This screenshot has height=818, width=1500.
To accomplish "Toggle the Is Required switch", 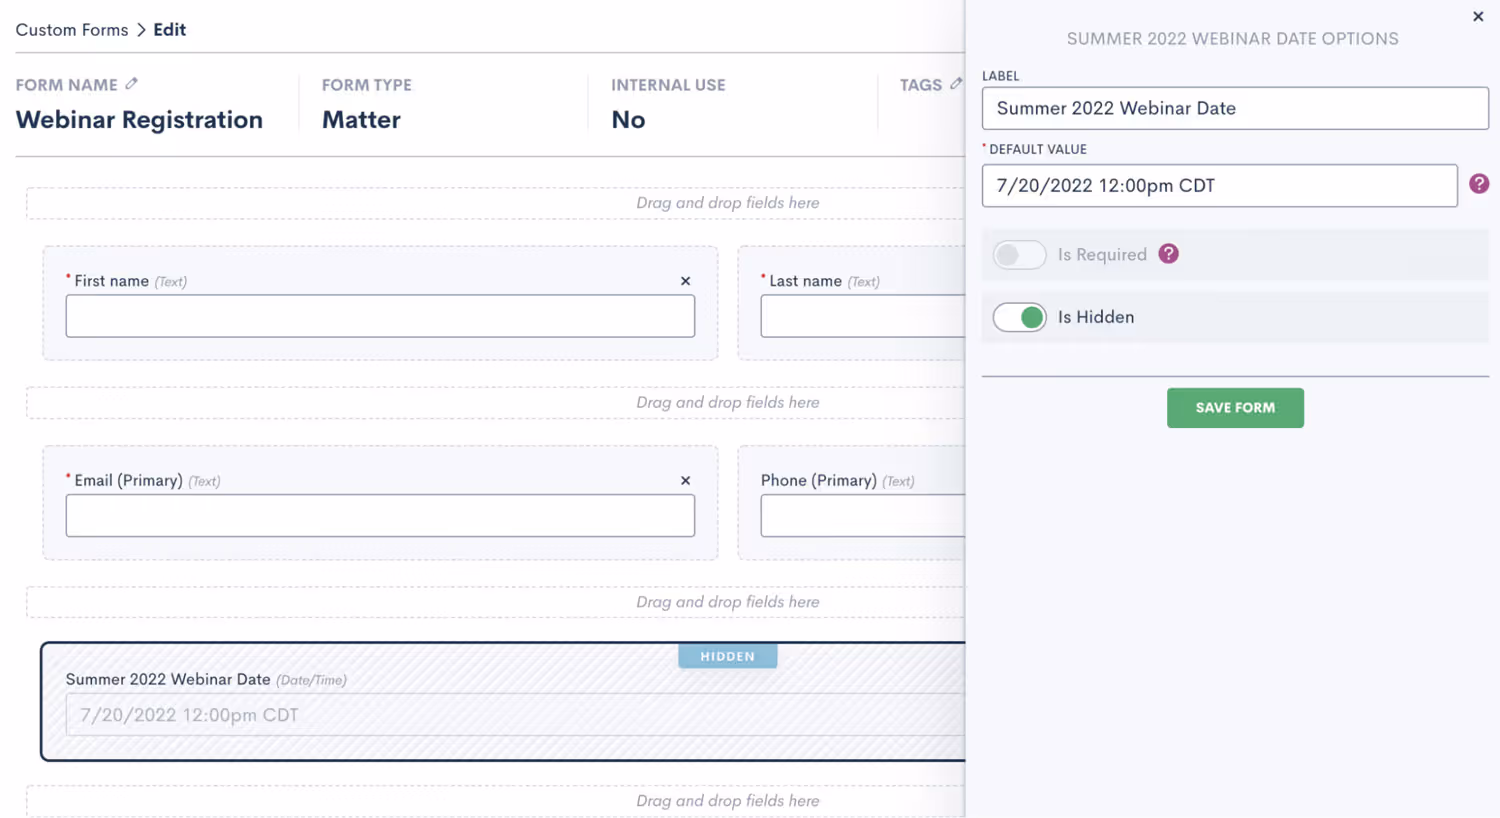I will pos(1019,255).
